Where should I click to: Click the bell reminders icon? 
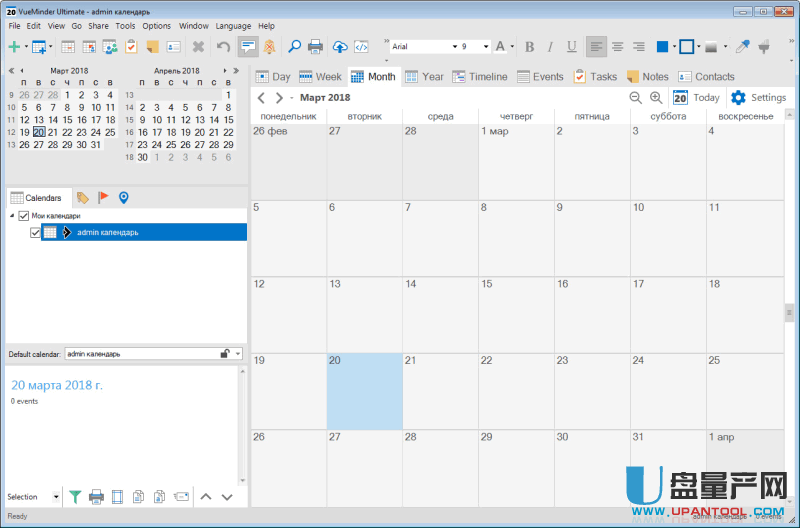point(270,47)
